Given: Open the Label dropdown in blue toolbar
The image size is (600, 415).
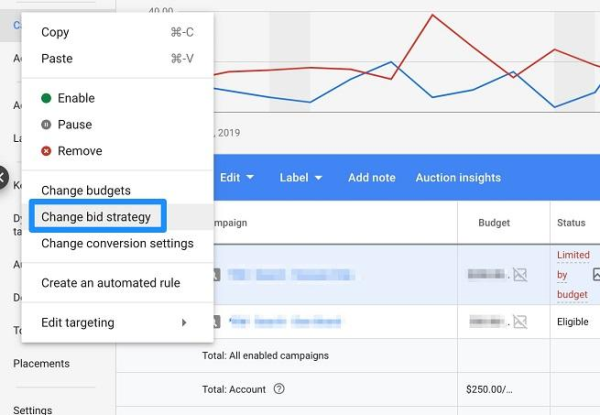Looking at the screenshot, I should [300, 178].
